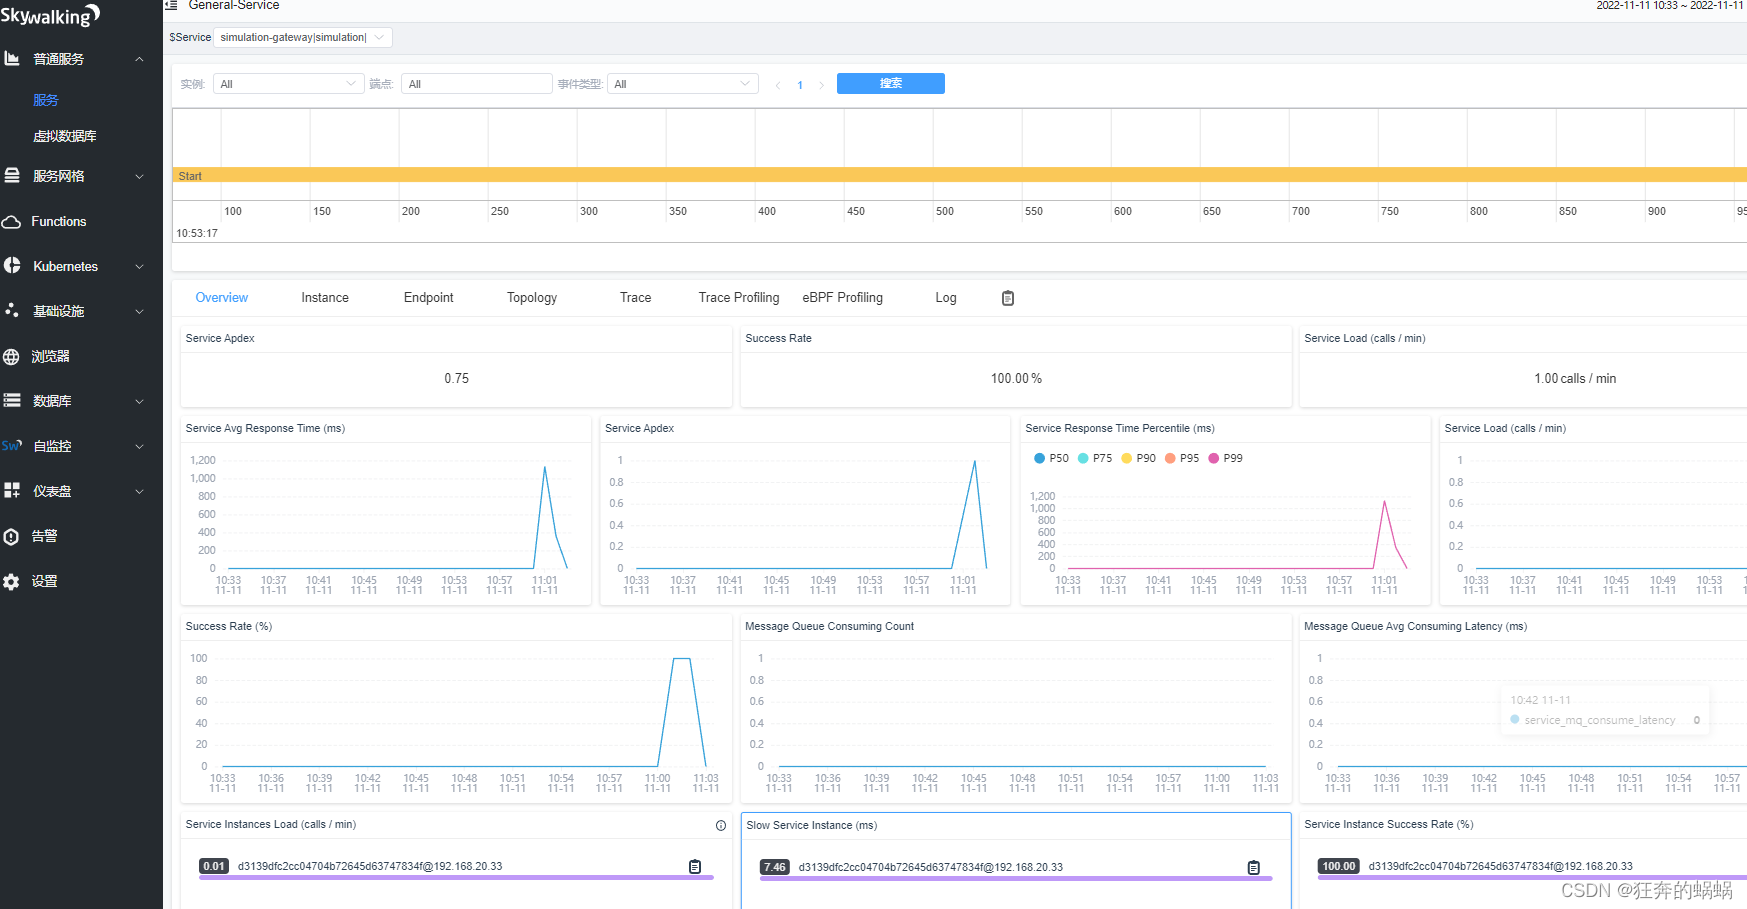Image resolution: width=1747 pixels, height=909 pixels.
Task: Open the 浏览器 menu item
Action: point(50,356)
